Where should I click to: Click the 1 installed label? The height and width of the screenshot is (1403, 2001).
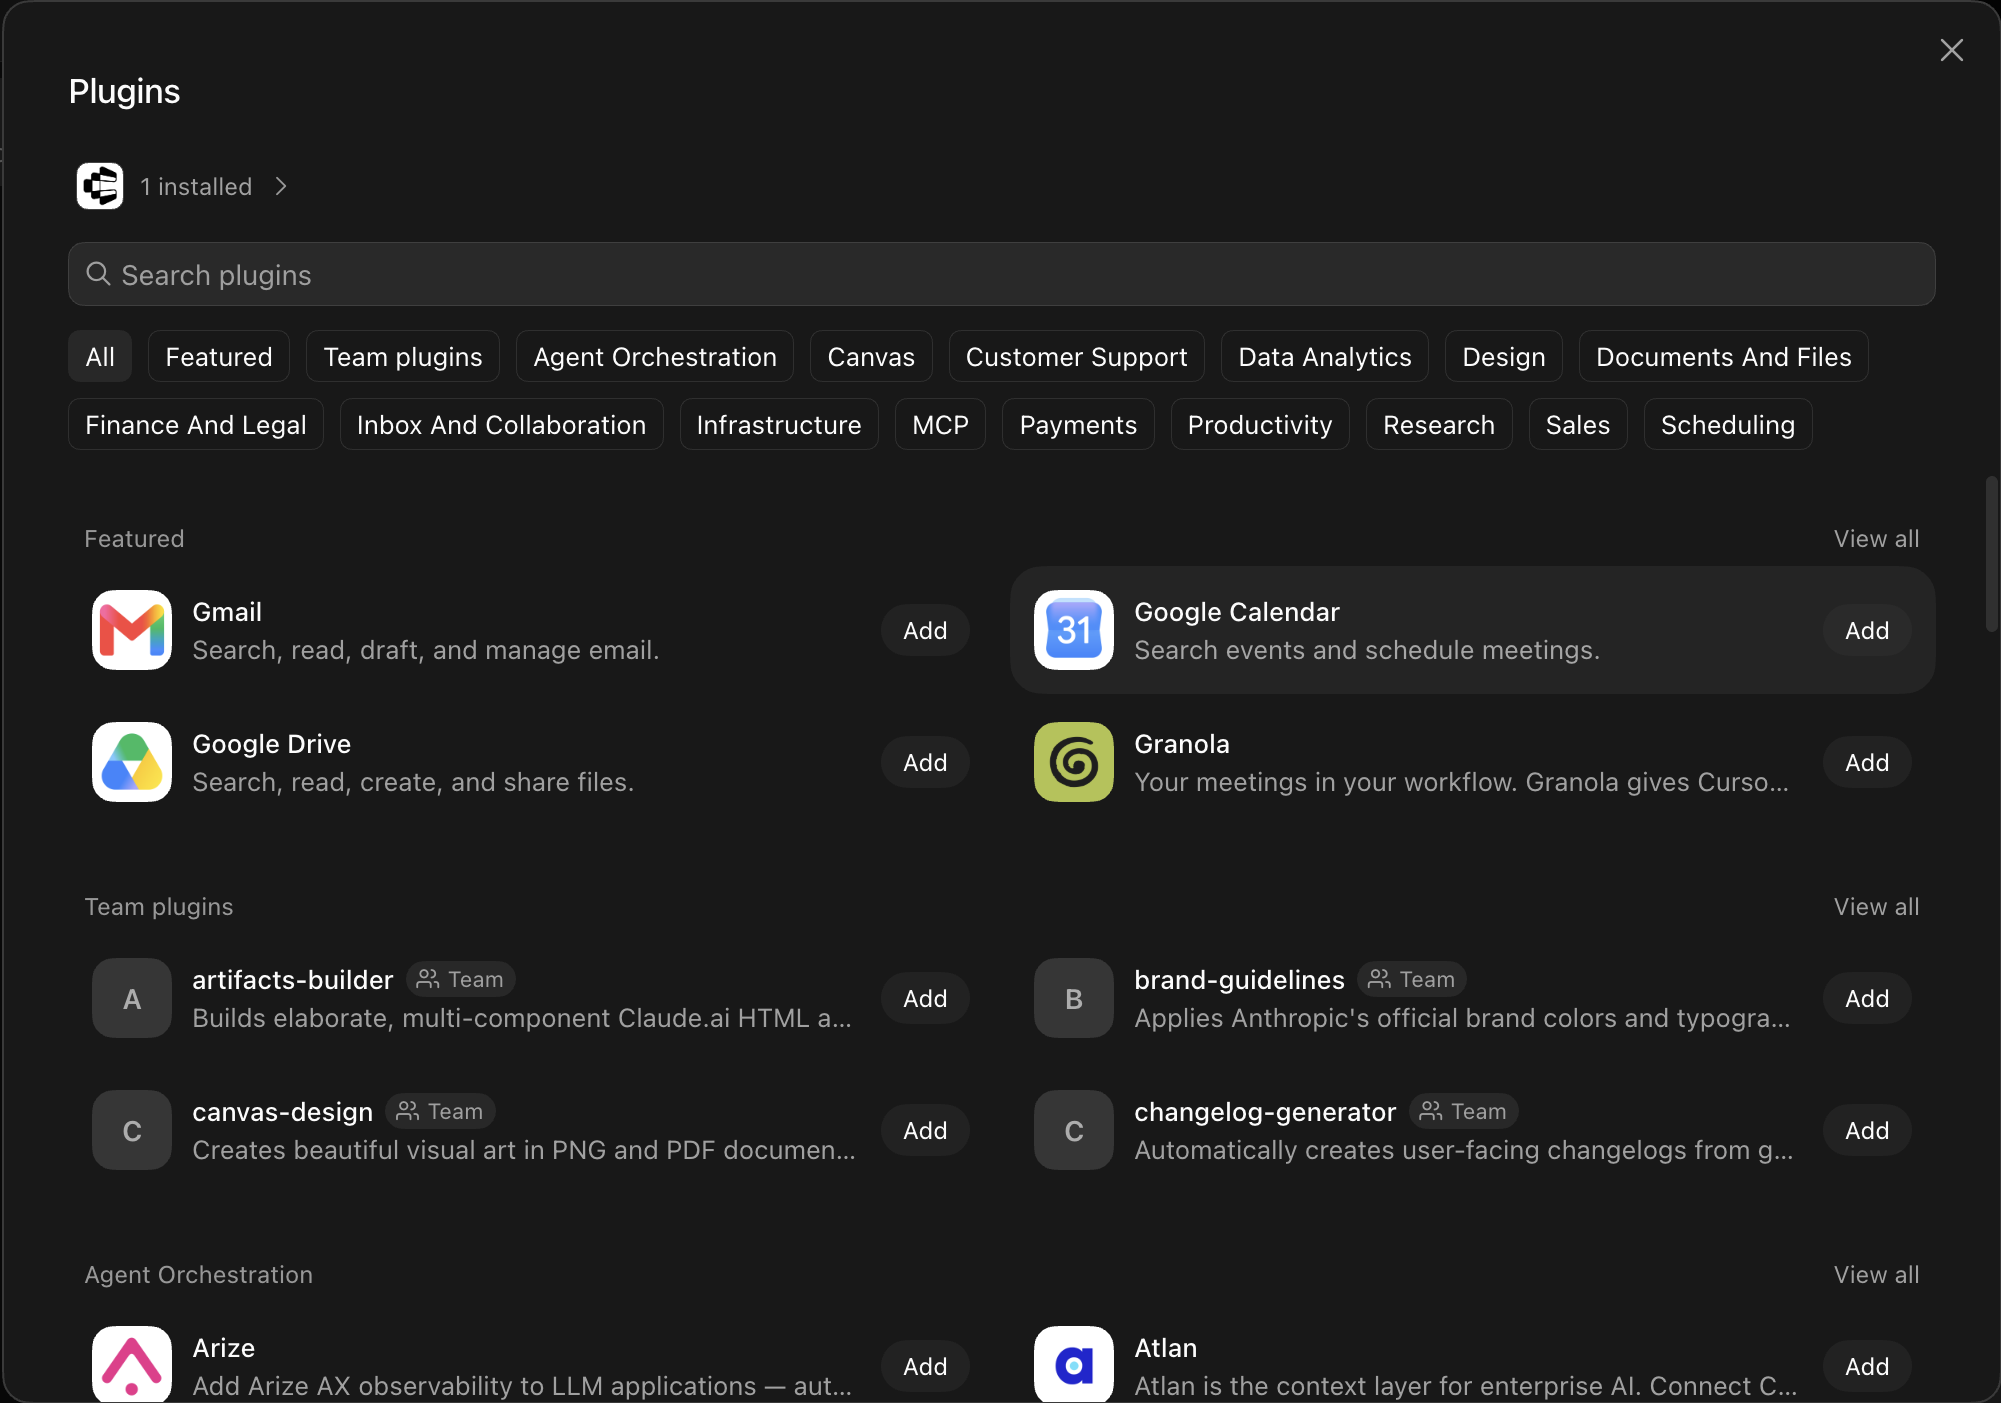[x=196, y=187]
